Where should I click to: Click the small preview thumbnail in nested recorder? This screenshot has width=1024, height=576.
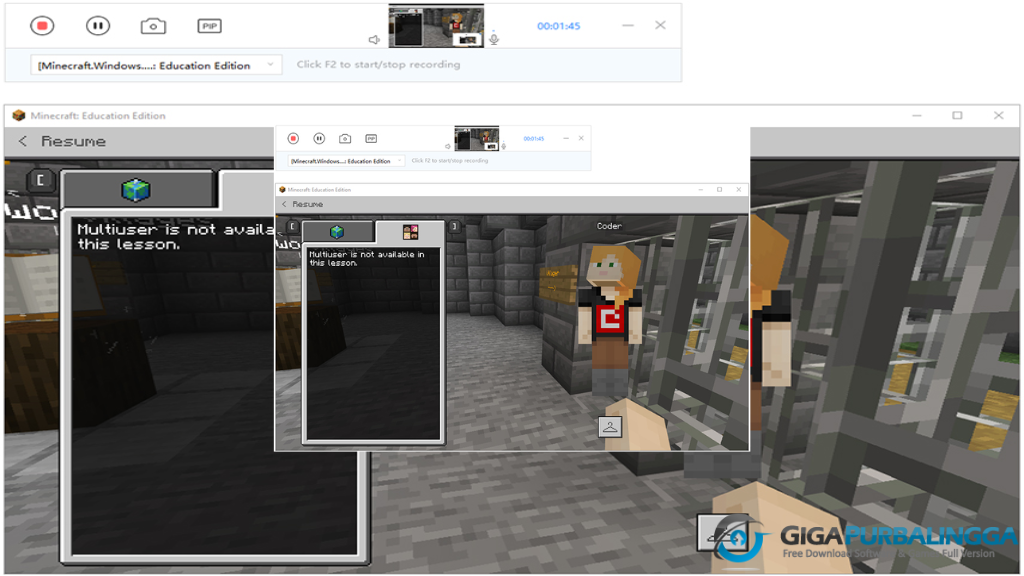[x=477, y=138]
